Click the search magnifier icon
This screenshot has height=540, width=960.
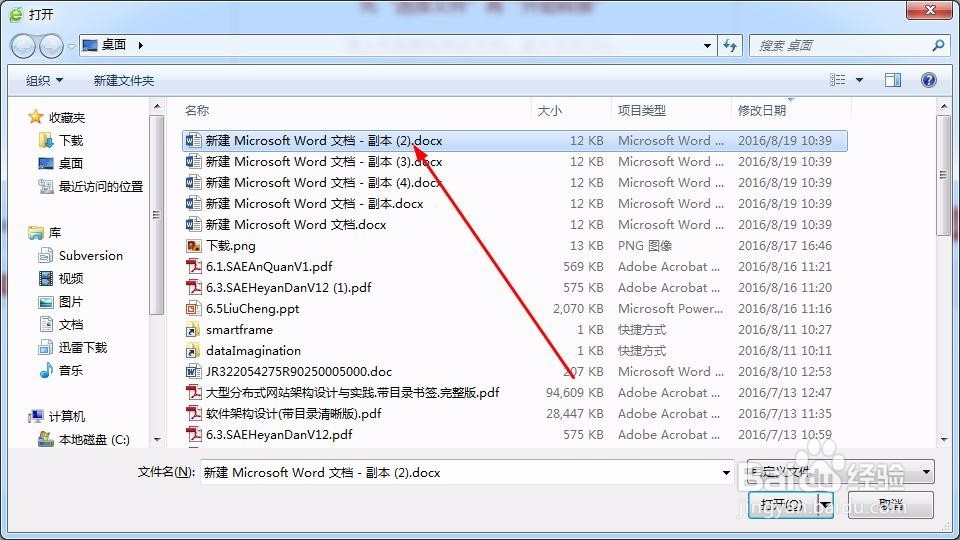click(937, 45)
